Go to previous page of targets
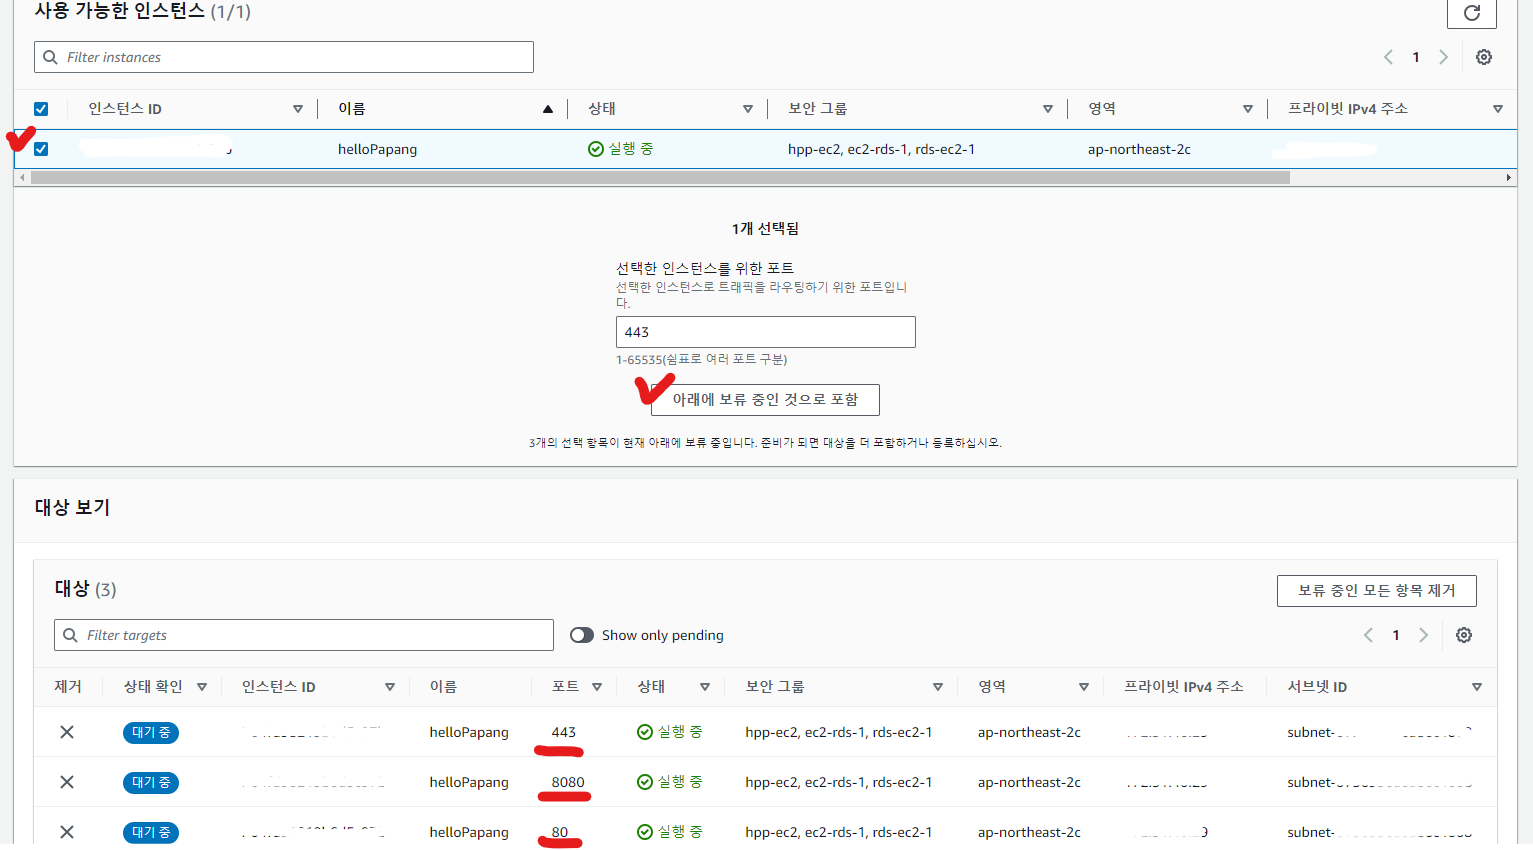The height and width of the screenshot is (850, 1533). click(1368, 635)
